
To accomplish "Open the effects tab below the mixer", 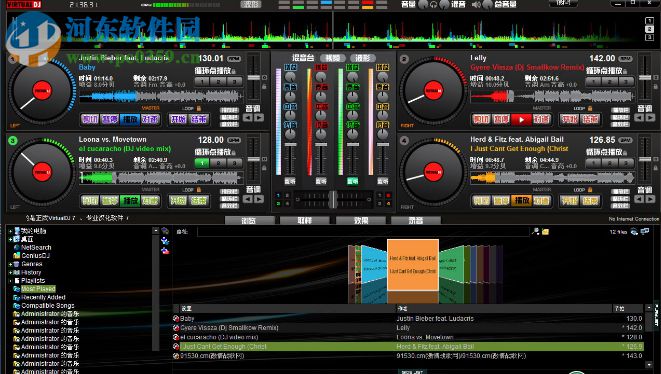I will 360,221.
